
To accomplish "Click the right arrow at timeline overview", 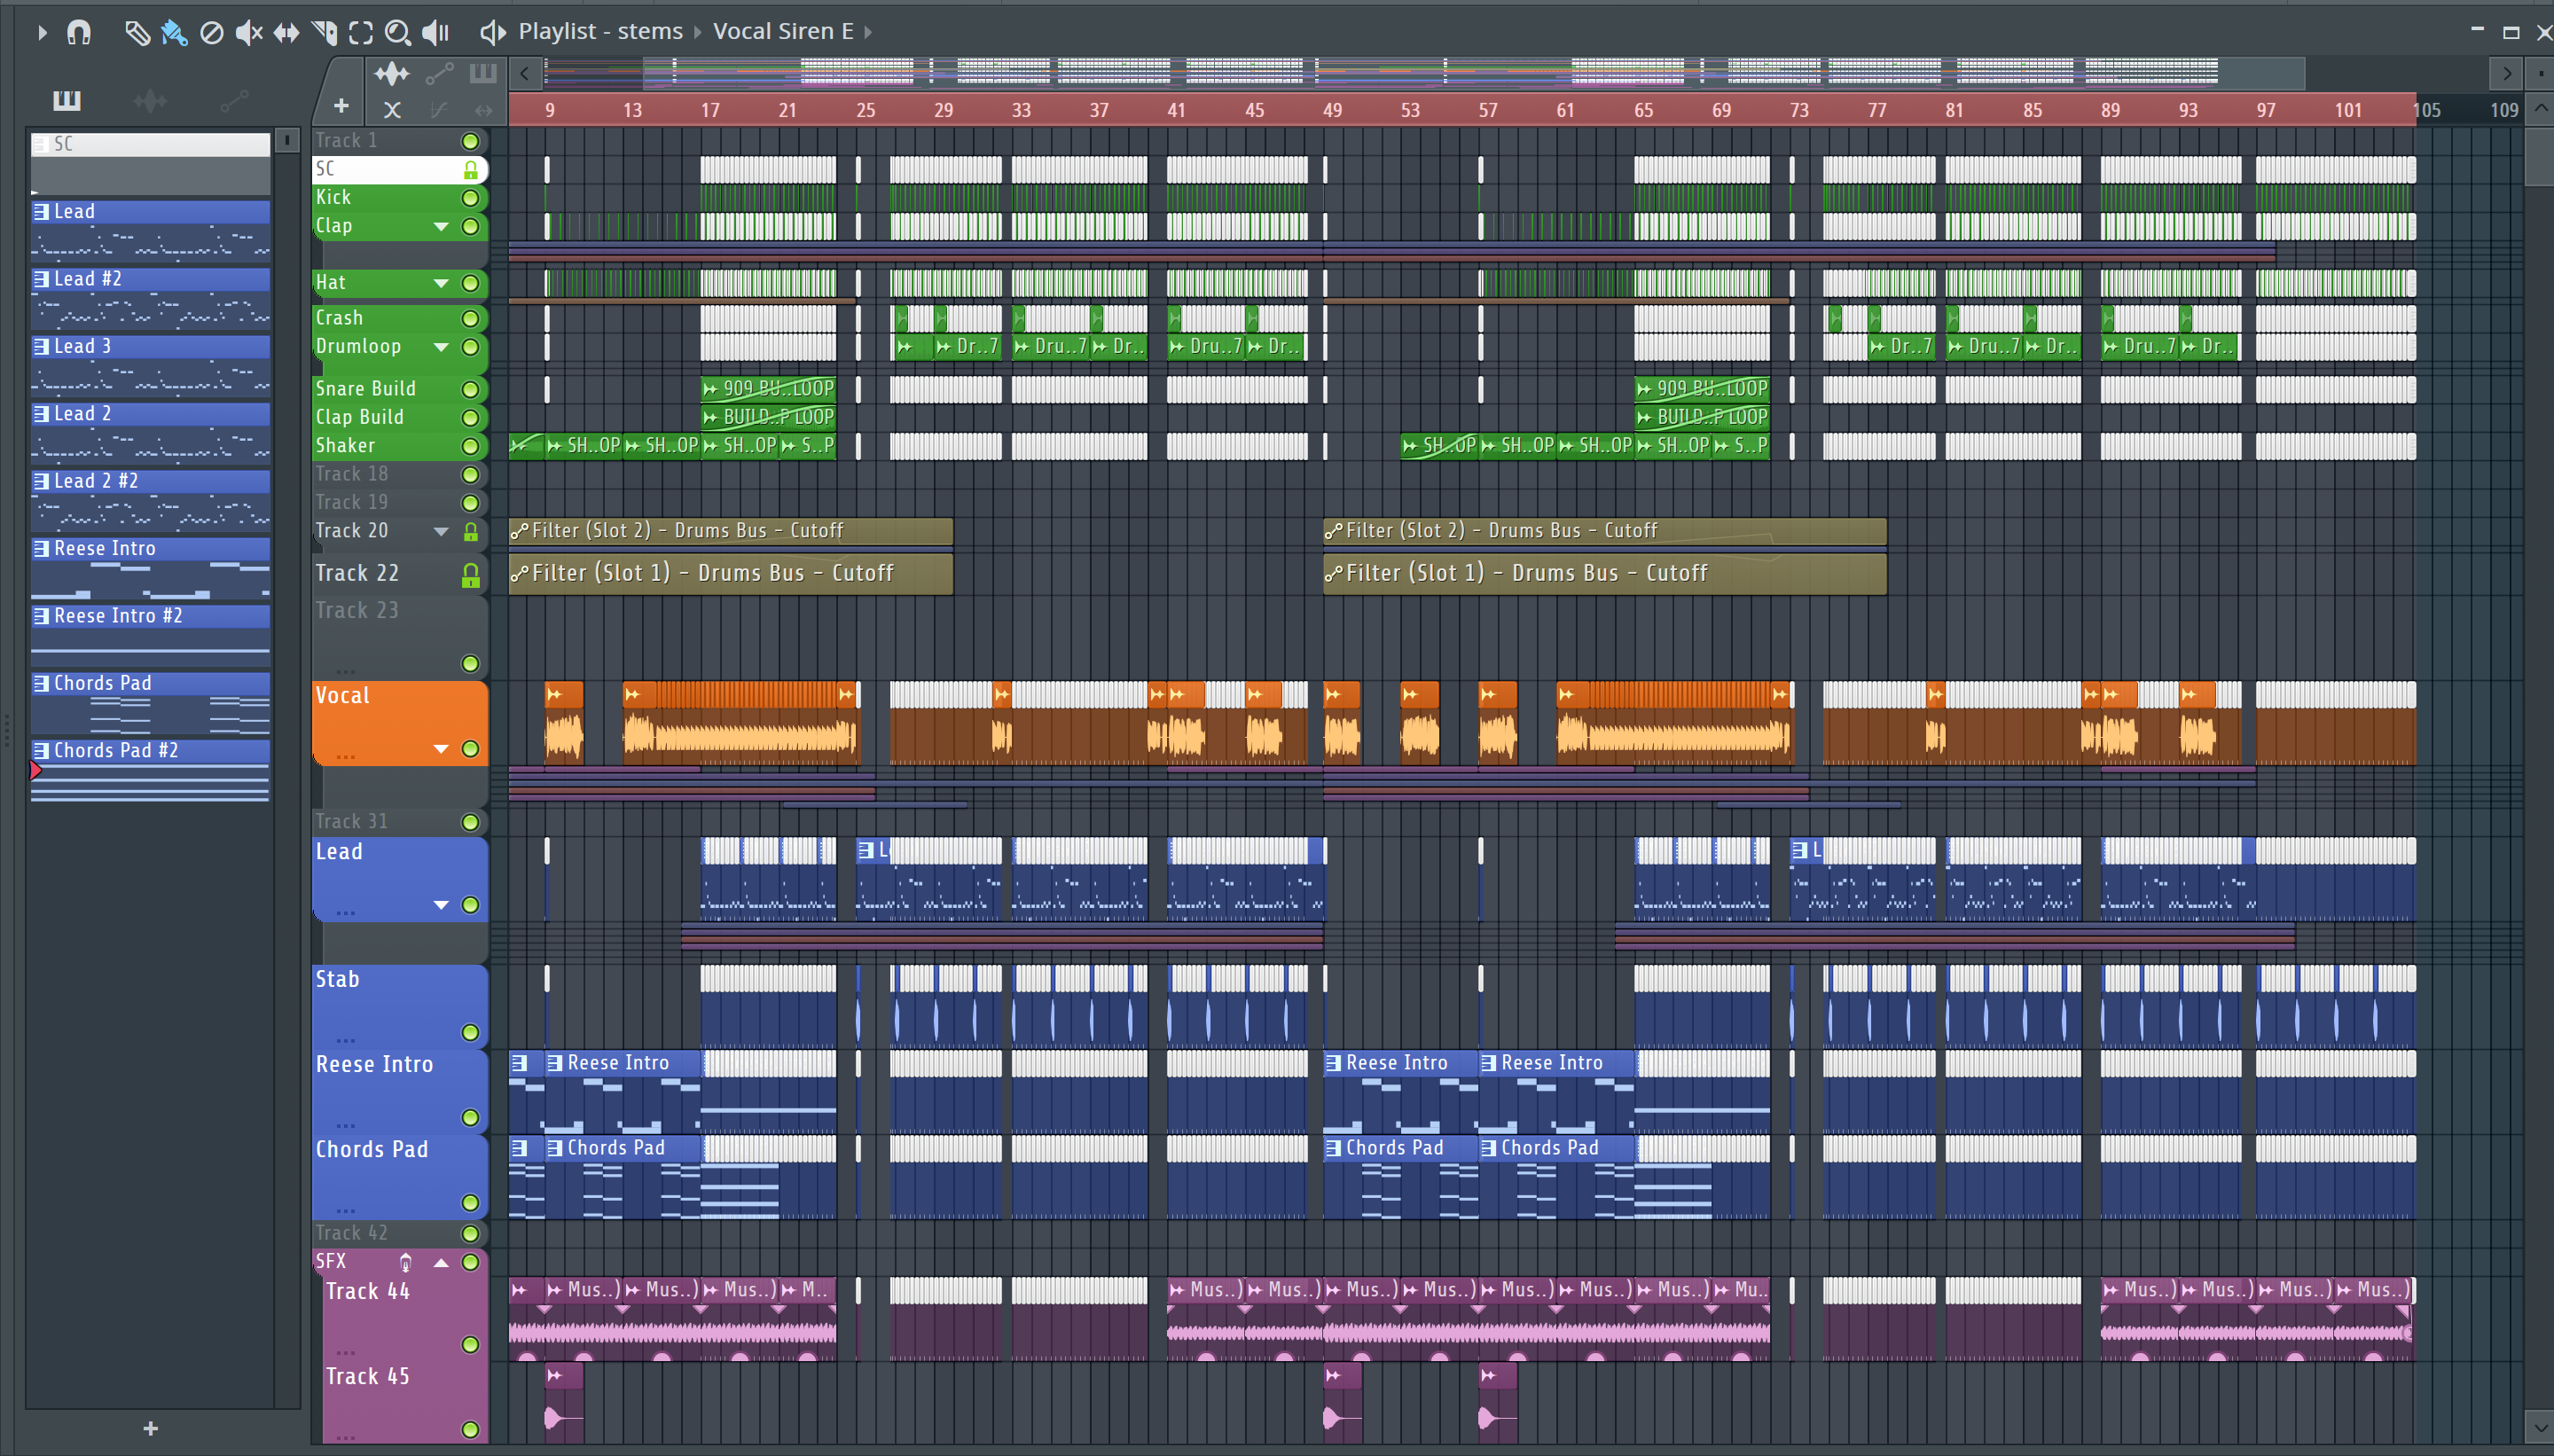I will point(2506,73).
